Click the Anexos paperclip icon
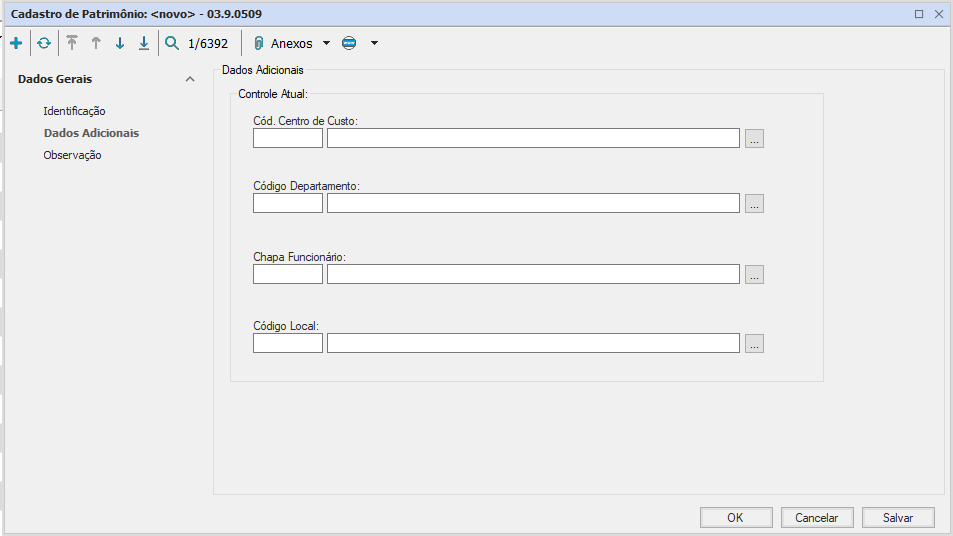 click(x=258, y=44)
